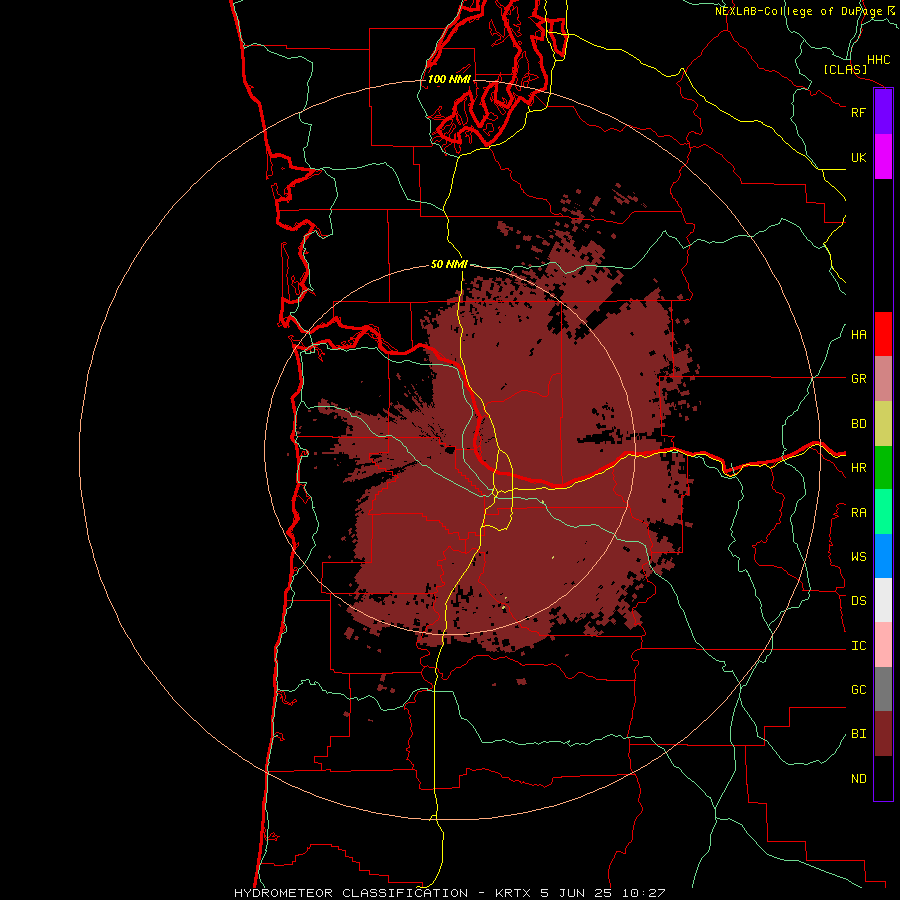Click the DS legend label
This screenshot has width=900, height=900.
(858, 601)
